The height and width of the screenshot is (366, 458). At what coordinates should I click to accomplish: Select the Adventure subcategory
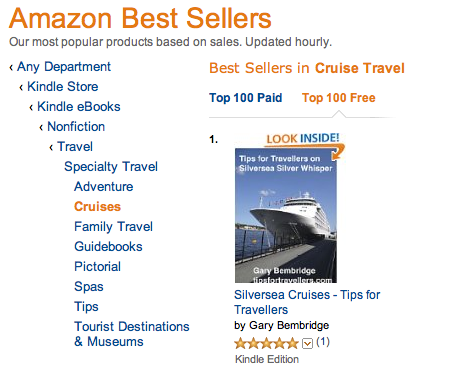(x=104, y=187)
